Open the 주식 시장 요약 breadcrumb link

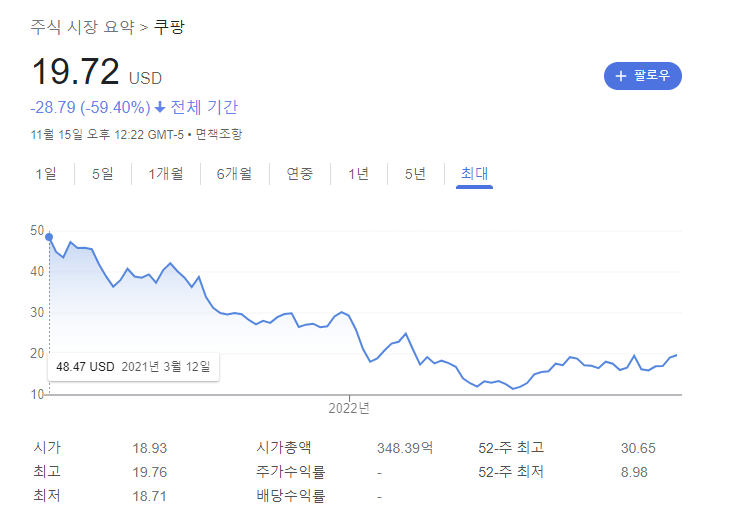point(82,27)
